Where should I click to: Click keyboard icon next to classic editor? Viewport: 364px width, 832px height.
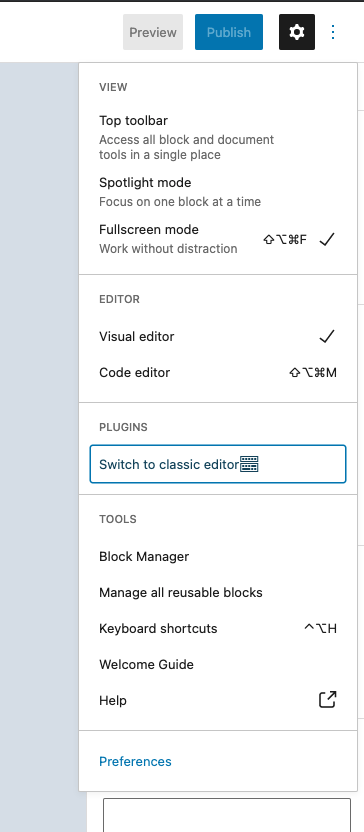point(249,464)
